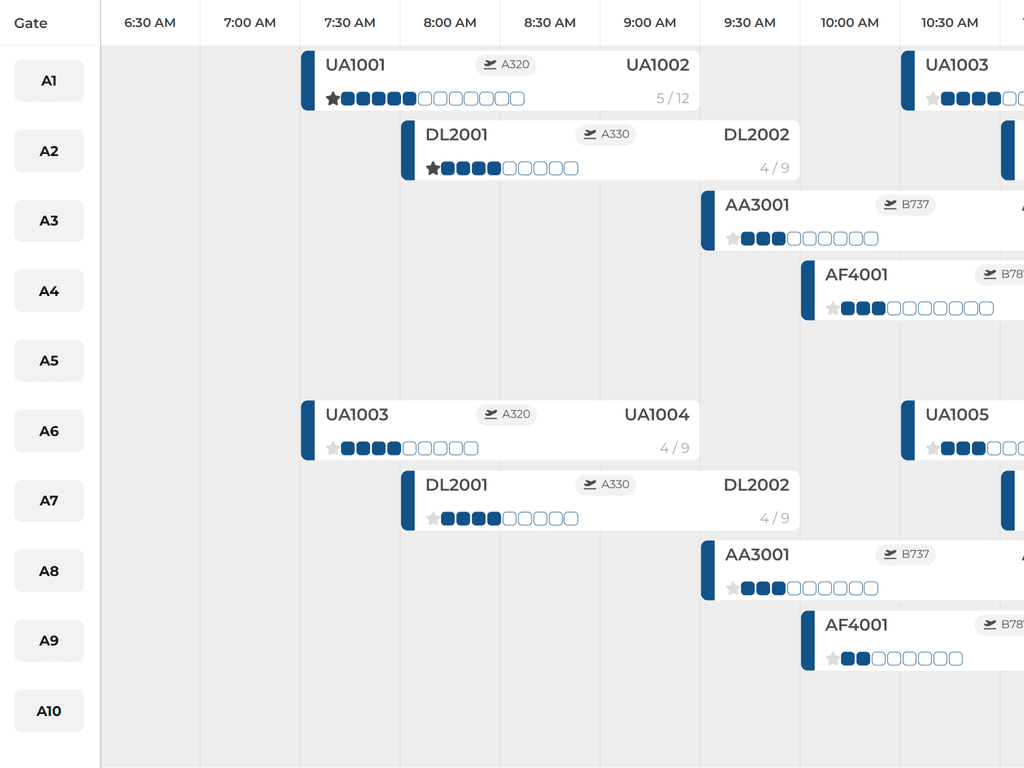Click the airplane icon on DL2001's A330 badge
The image size is (1024, 768).
(589, 134)
